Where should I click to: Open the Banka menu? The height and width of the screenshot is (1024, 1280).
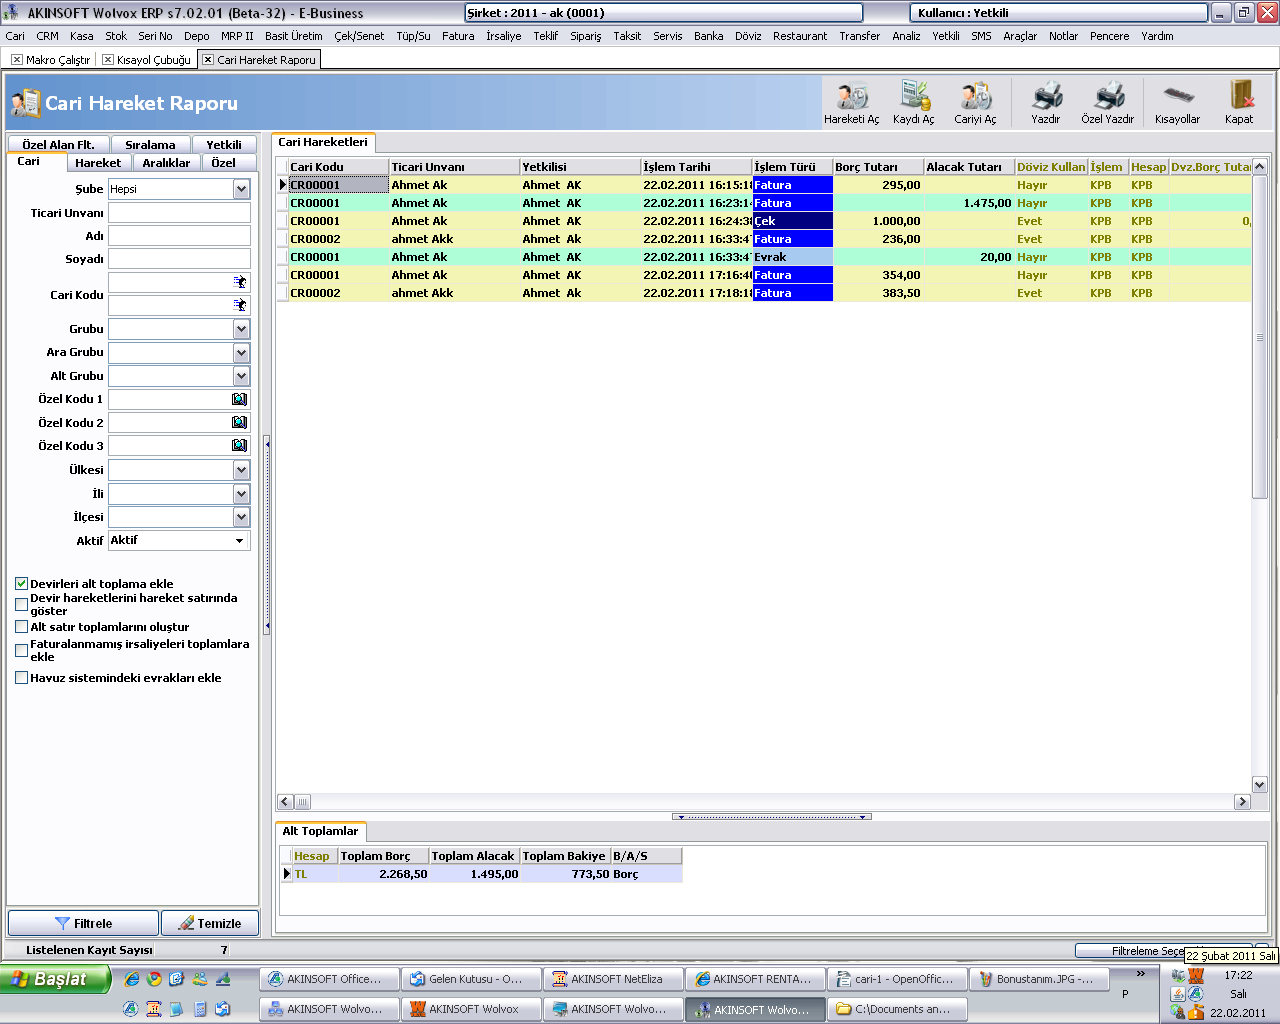tap(708, 36)
